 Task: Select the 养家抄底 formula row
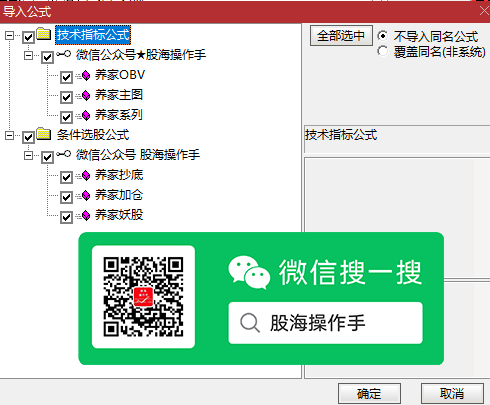click(x=119, y=175)
